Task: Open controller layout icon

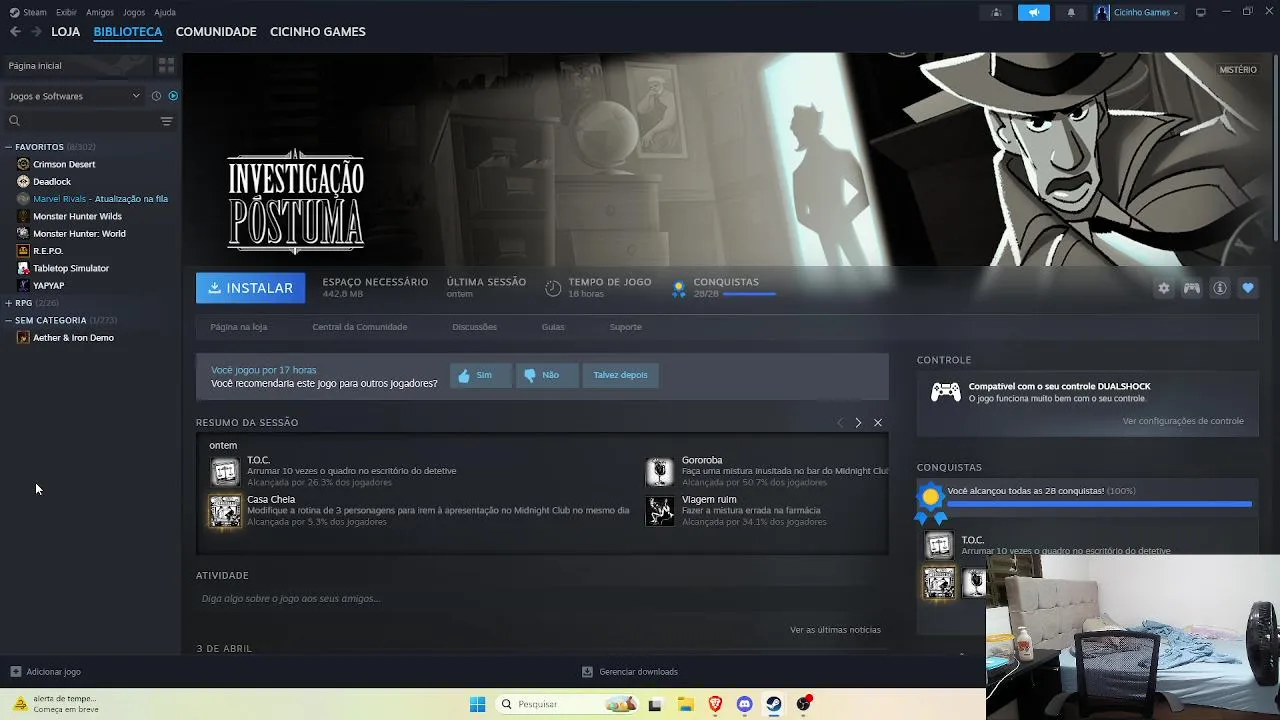Action: click(1191, 288)
